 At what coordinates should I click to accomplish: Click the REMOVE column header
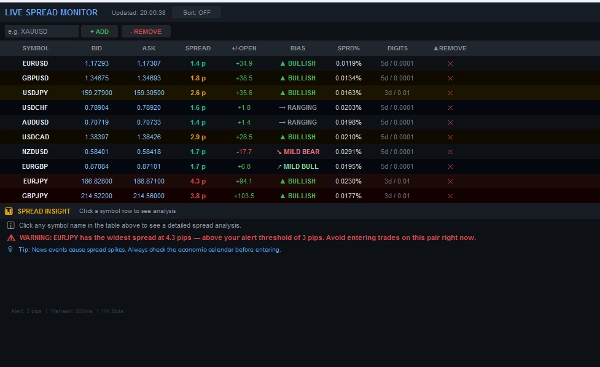coord(450,48)
